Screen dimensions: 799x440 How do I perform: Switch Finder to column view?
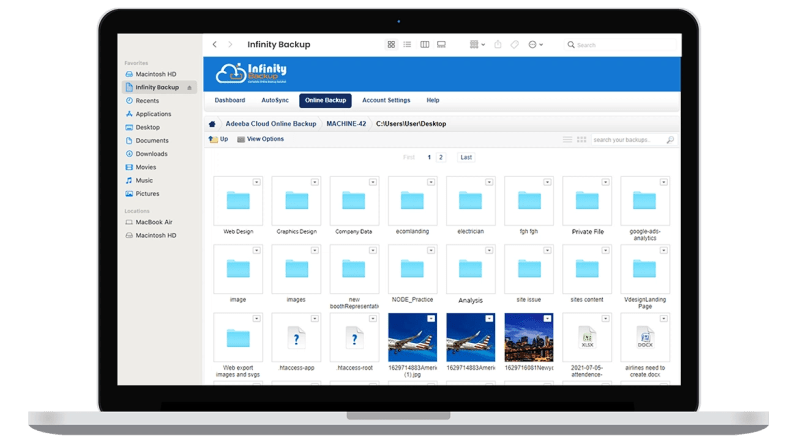pyautogui.click(x=424, y=44)
